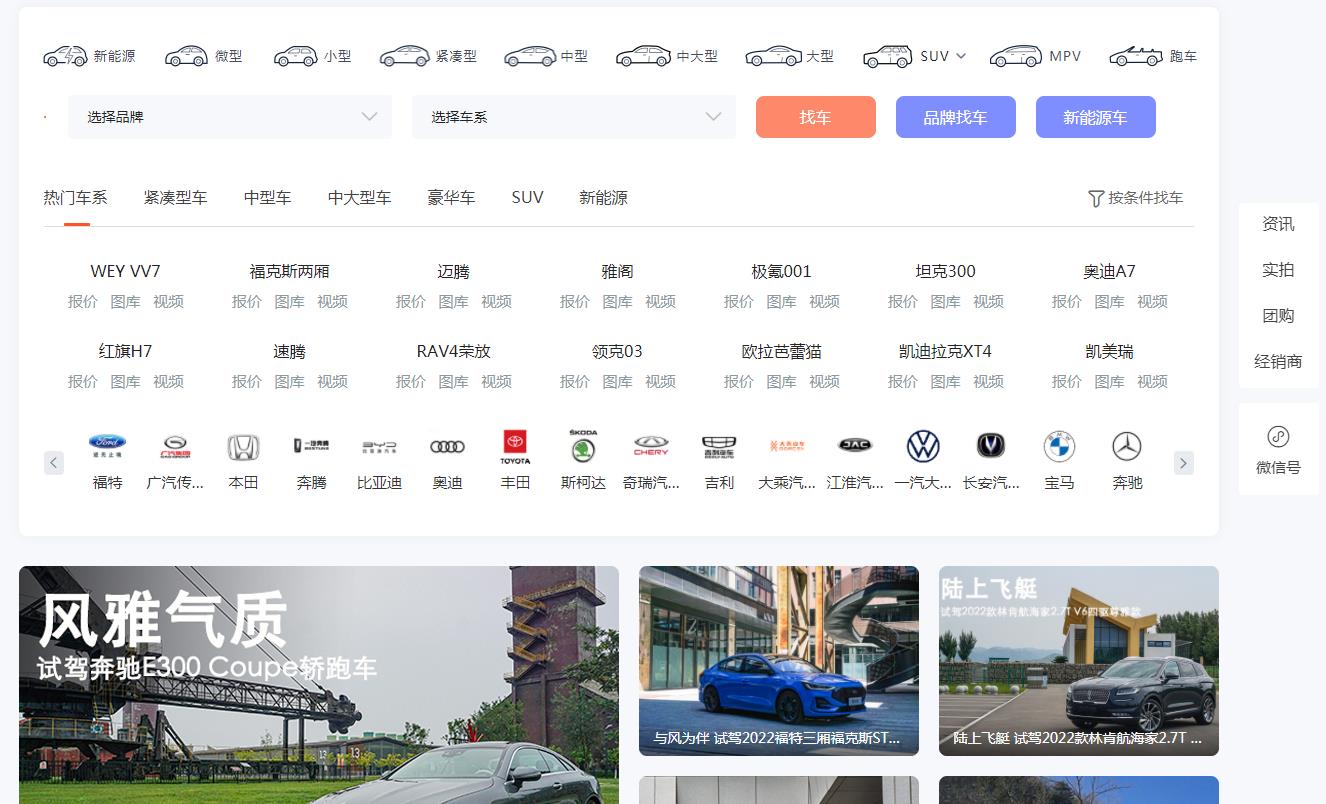The width and height of the screenshot is (1326, 804).
Task: Open the 奥迪 Audi rings logo
Action: tap(447, 446)
